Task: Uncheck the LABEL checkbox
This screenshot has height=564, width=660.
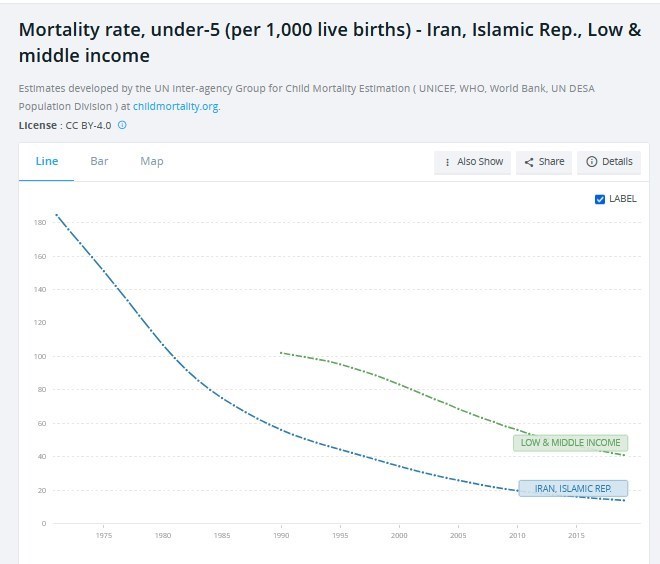Action: pos(600,199)
